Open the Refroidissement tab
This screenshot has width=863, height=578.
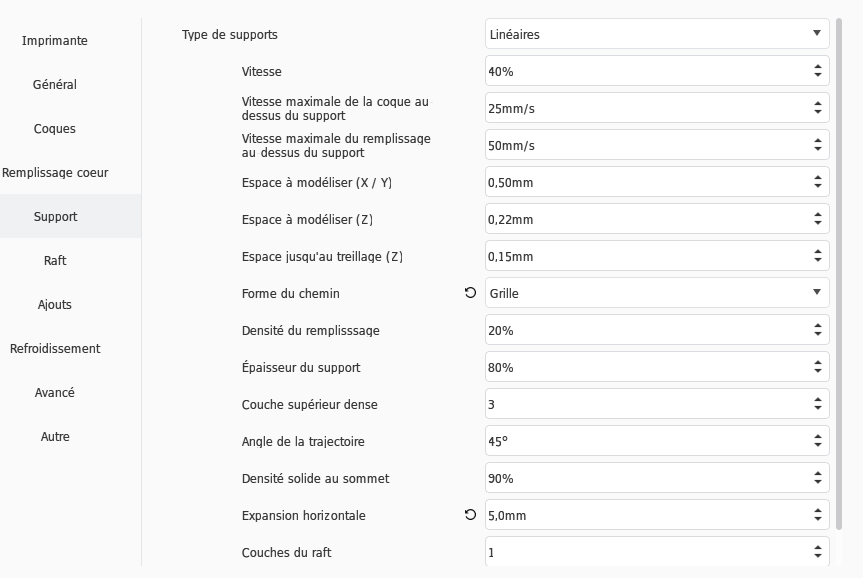pyautogui.click(x=55, y=349)
